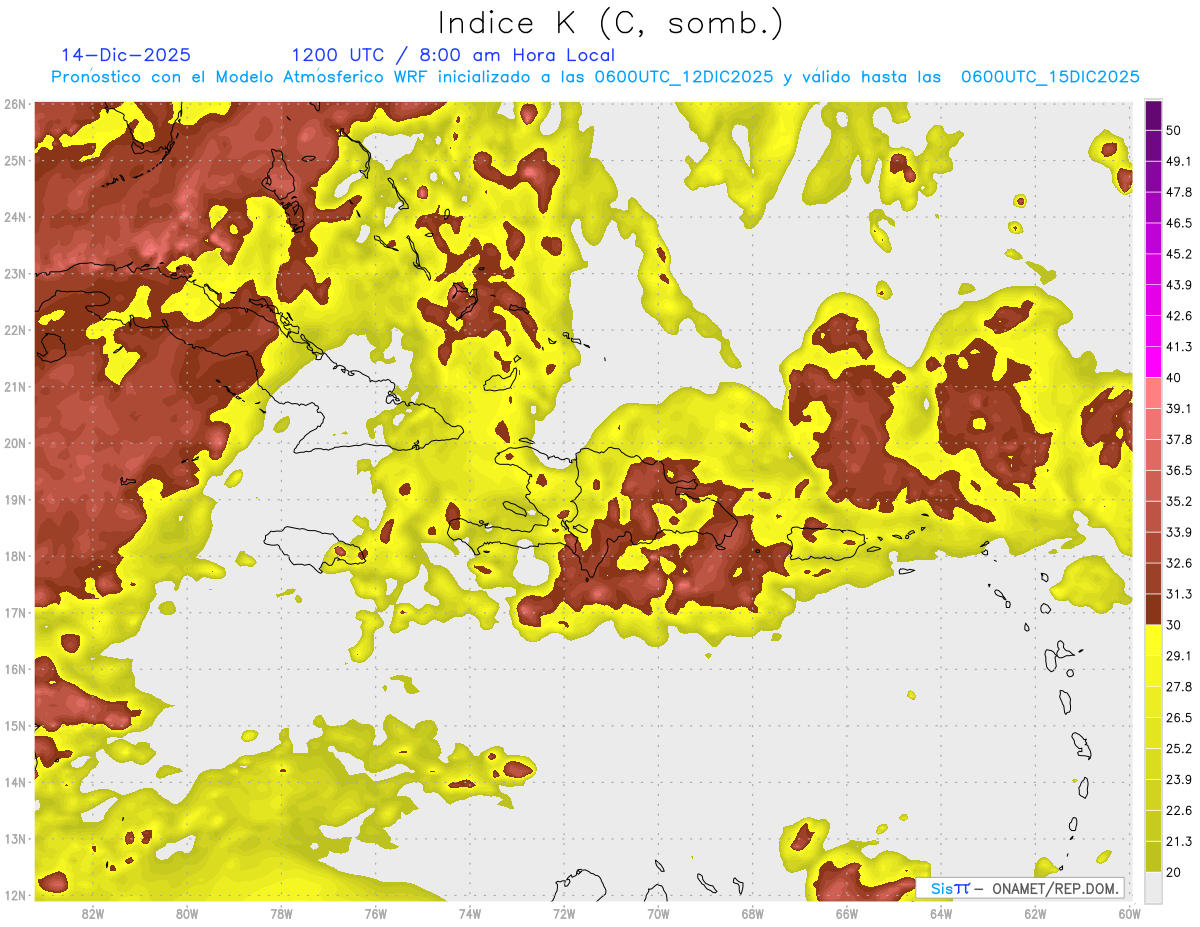Image resolution: width=1200 pixels, height=927 pixels.
Task: Click the 19N latitude label
Action: click(x=15, y=500)
